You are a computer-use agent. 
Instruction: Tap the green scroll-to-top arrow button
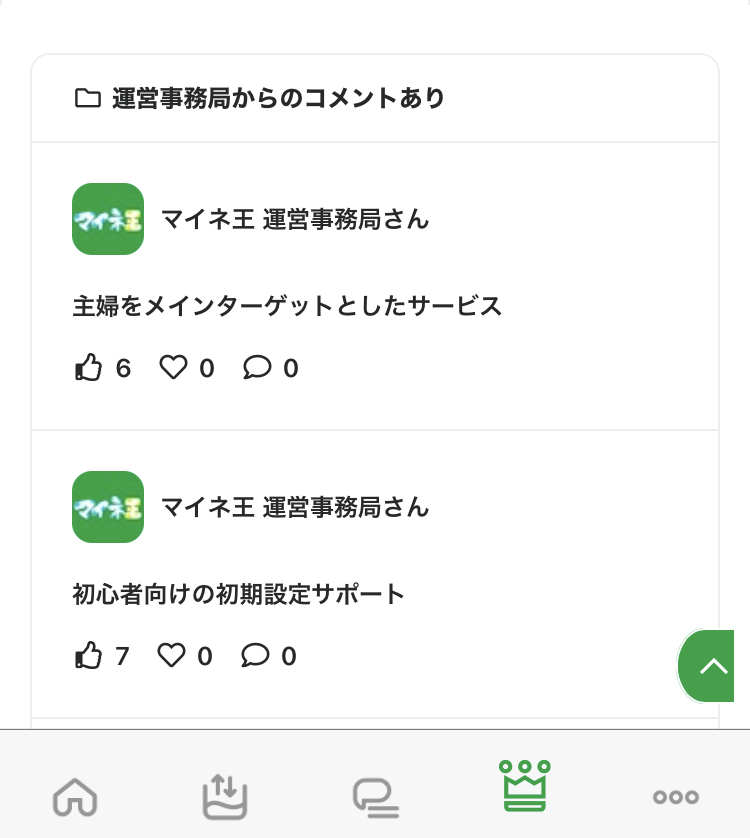tap(706, 666)
